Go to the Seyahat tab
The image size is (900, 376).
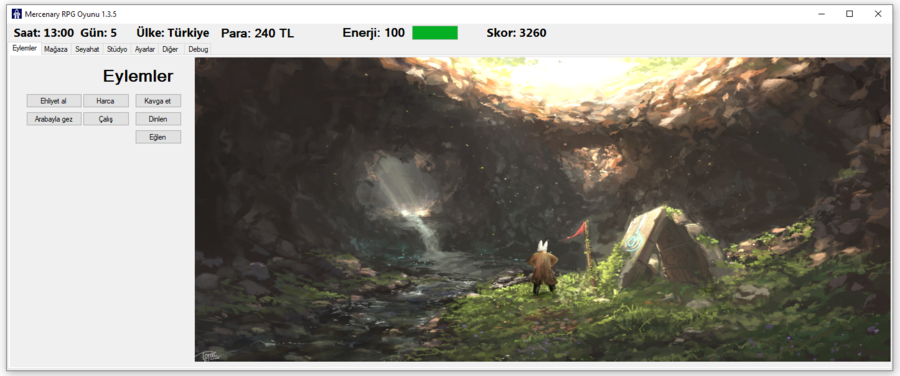pyautogui.click(x=87, y=49)
